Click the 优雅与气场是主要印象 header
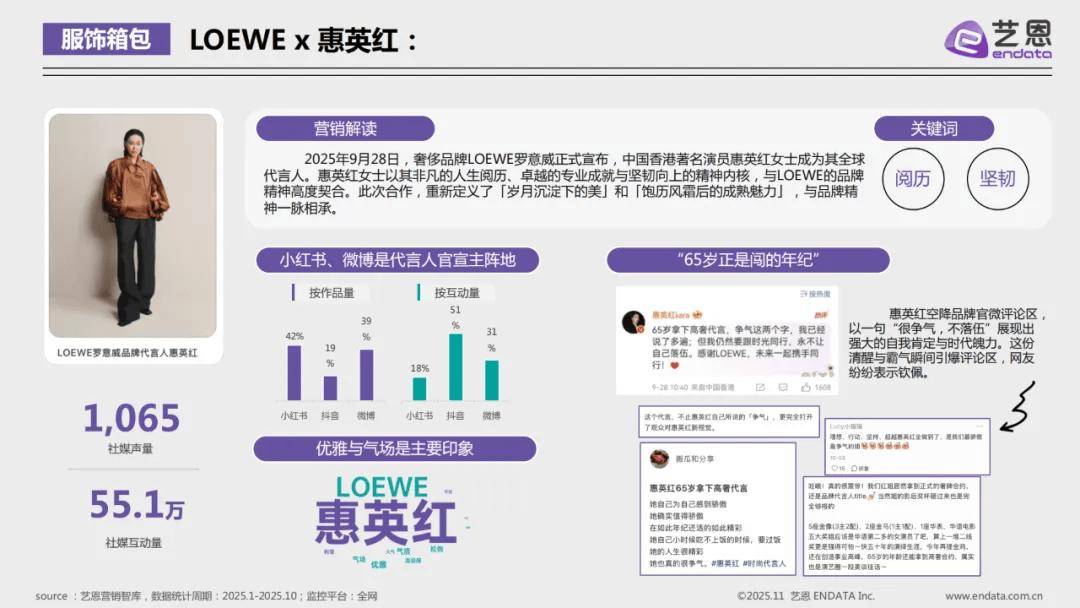Image resolution: width=1080 pixels, height=608 pixels. coord(395,449)
